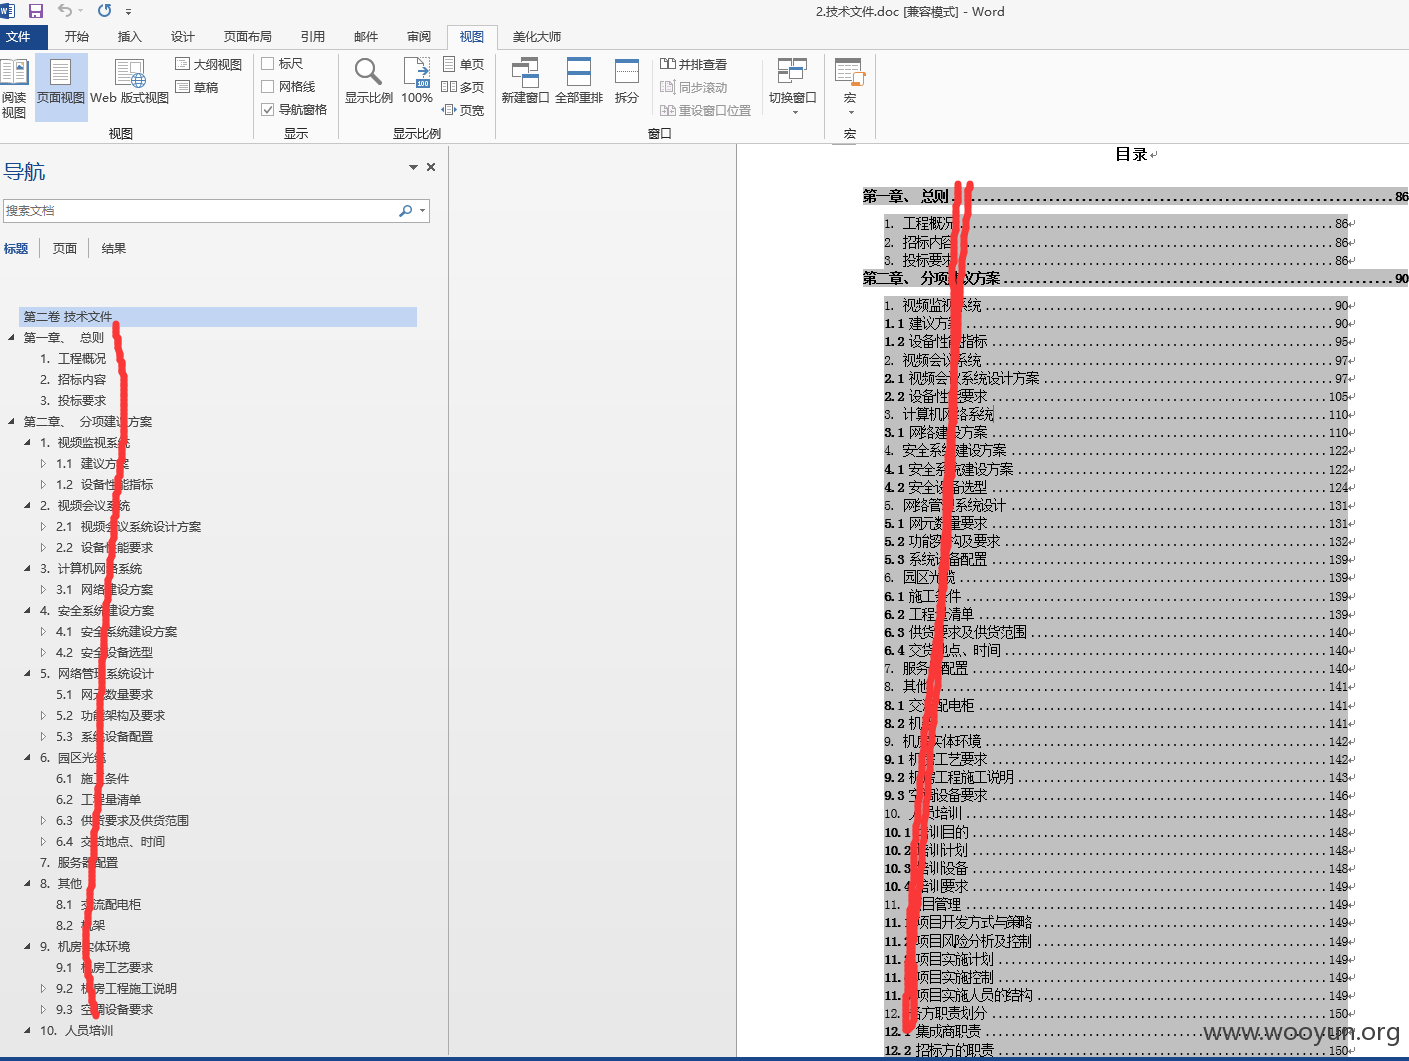Jump to heading 7. 服务器配置
1409x1061 pixels.
pyautogui.click(x=79, y=863)
